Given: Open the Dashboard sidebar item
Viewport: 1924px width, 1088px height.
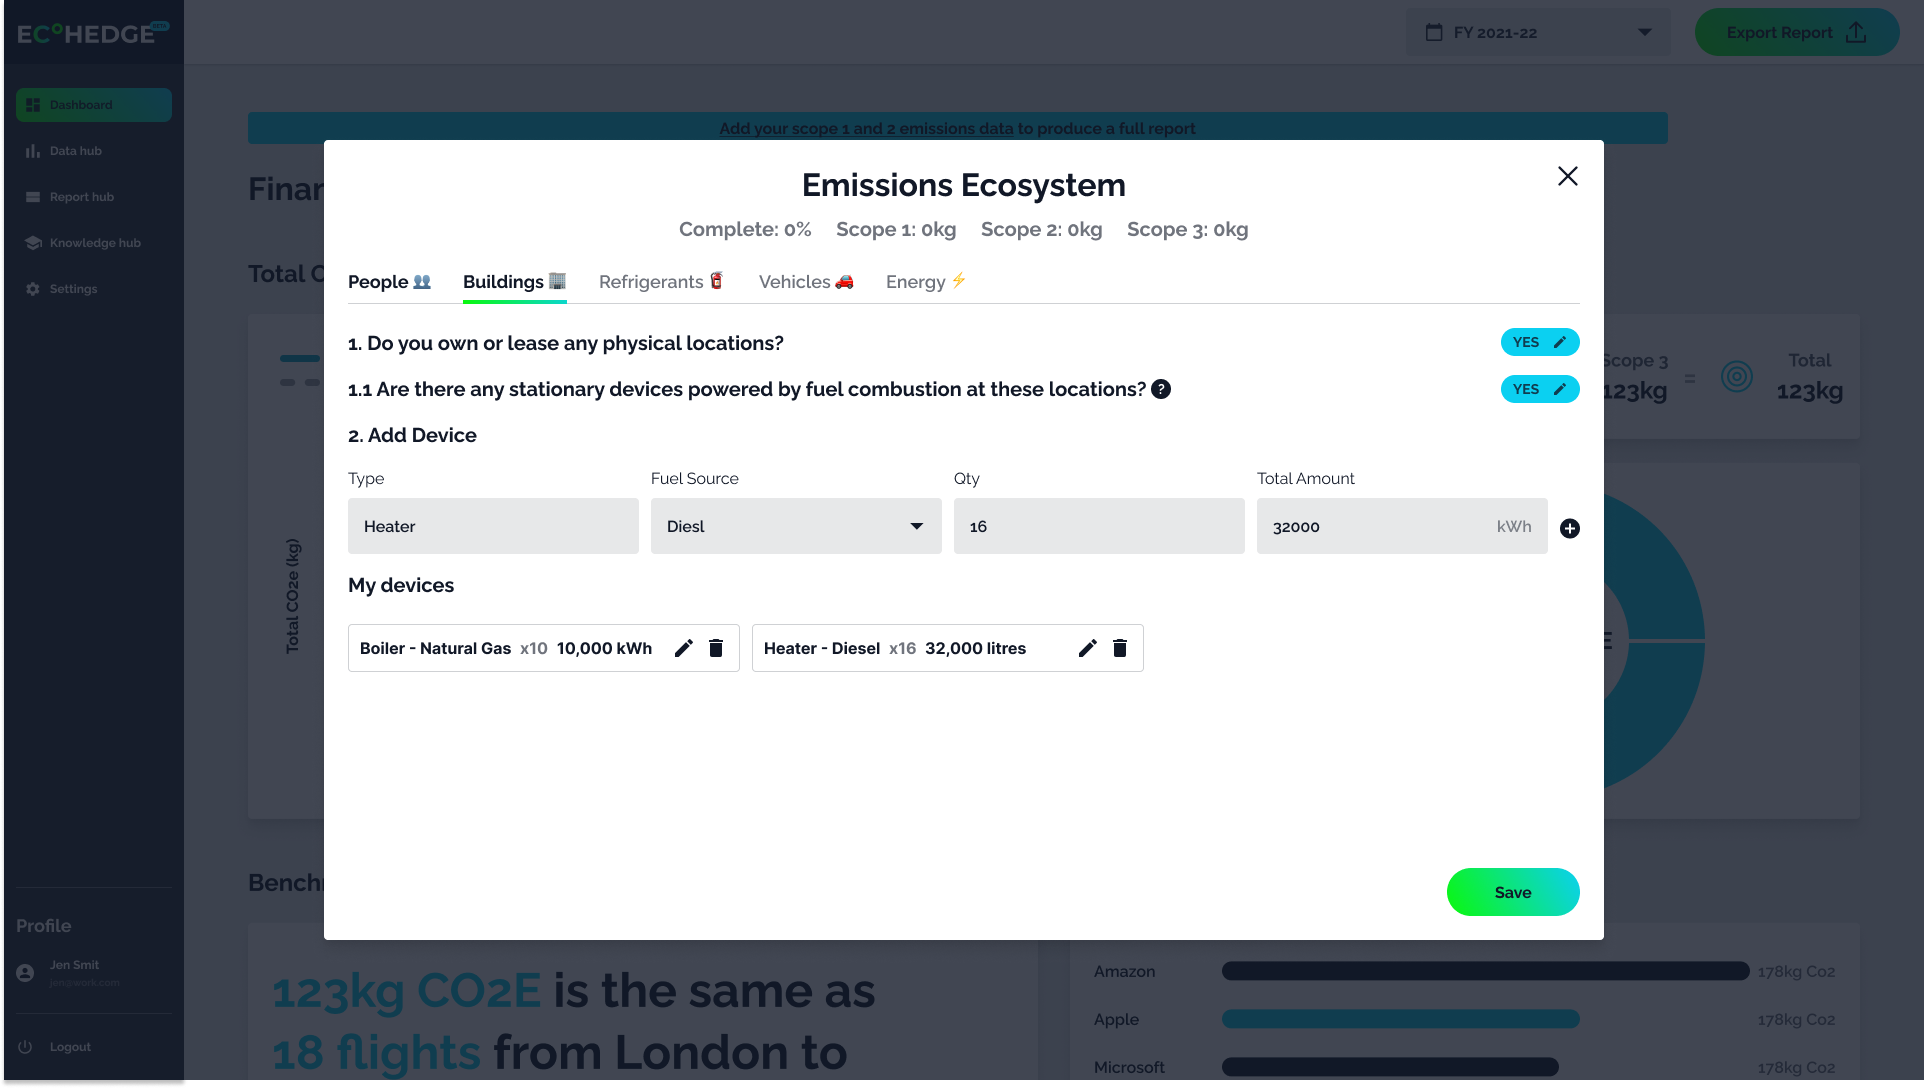Looking at the screenshot, I should 94,105.
